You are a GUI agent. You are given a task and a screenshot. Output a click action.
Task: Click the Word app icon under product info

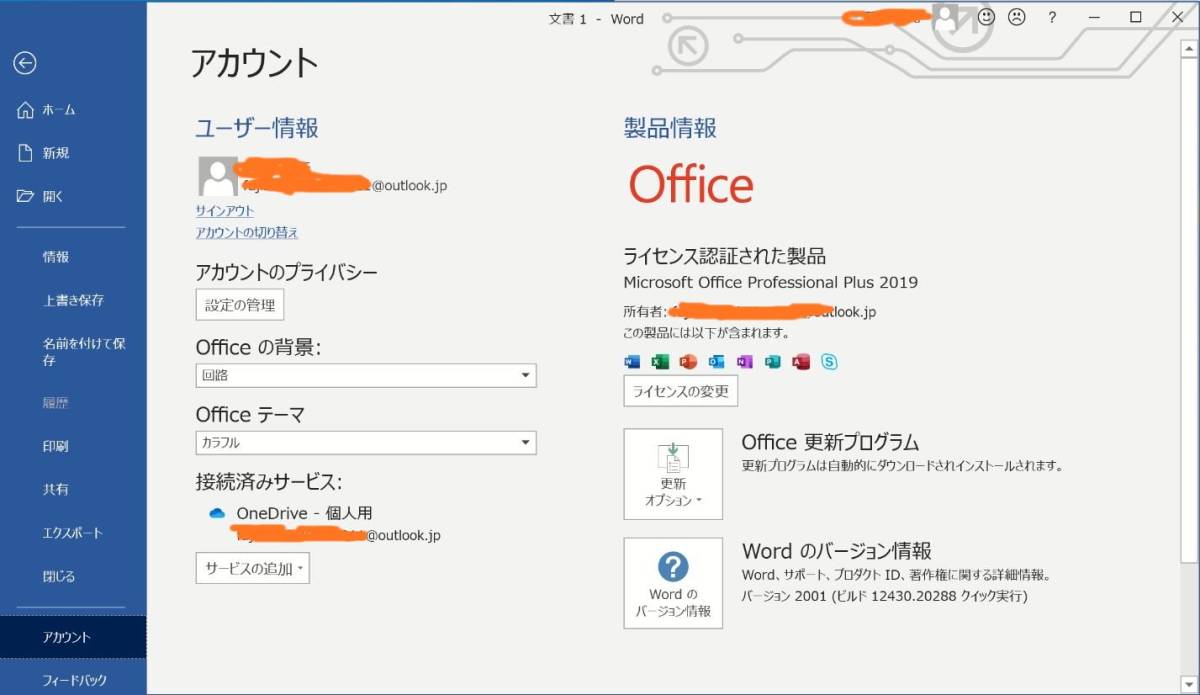tap(632, 362)
